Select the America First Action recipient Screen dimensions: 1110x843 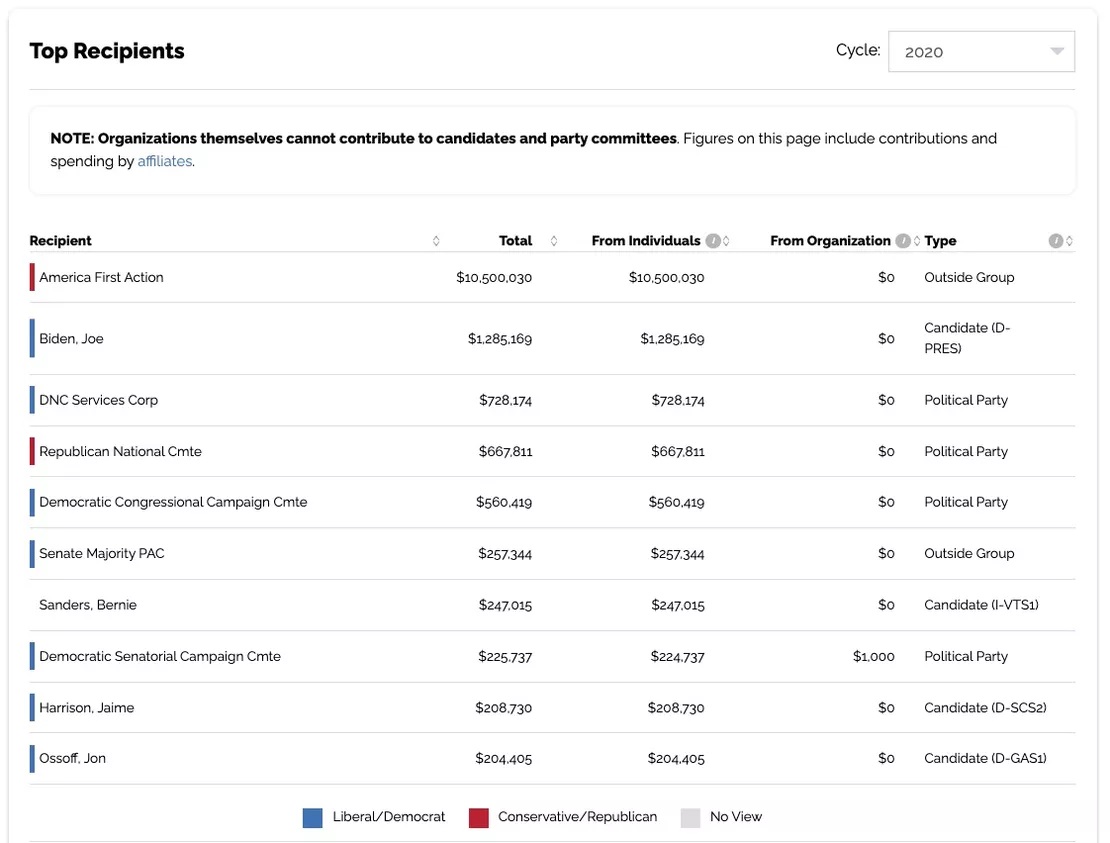(101, 277)
